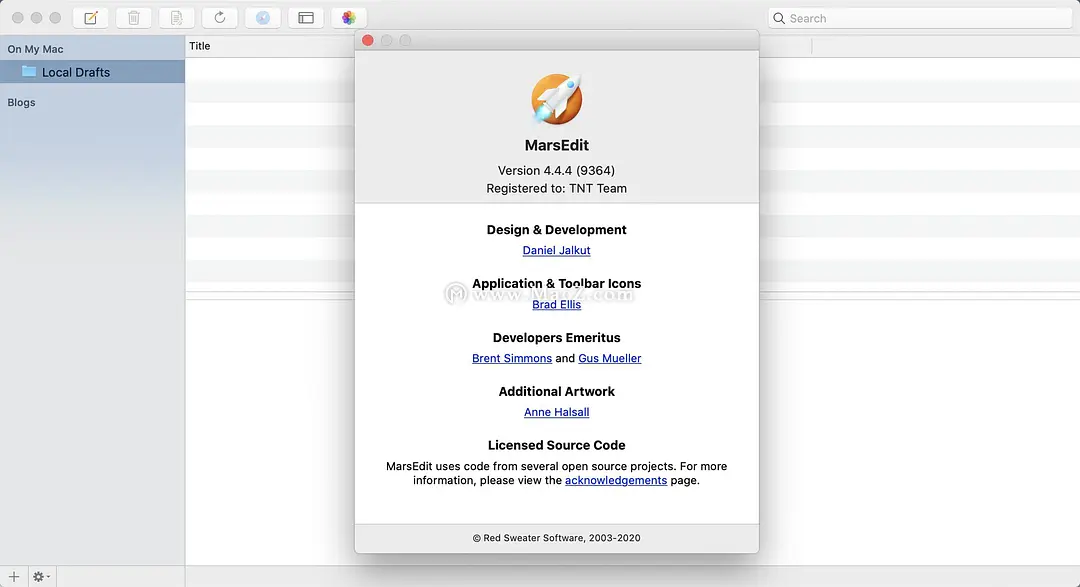Screen dimensions: 1080x587
Task: Click the Local Drafts folder icon
Action: 29,72
